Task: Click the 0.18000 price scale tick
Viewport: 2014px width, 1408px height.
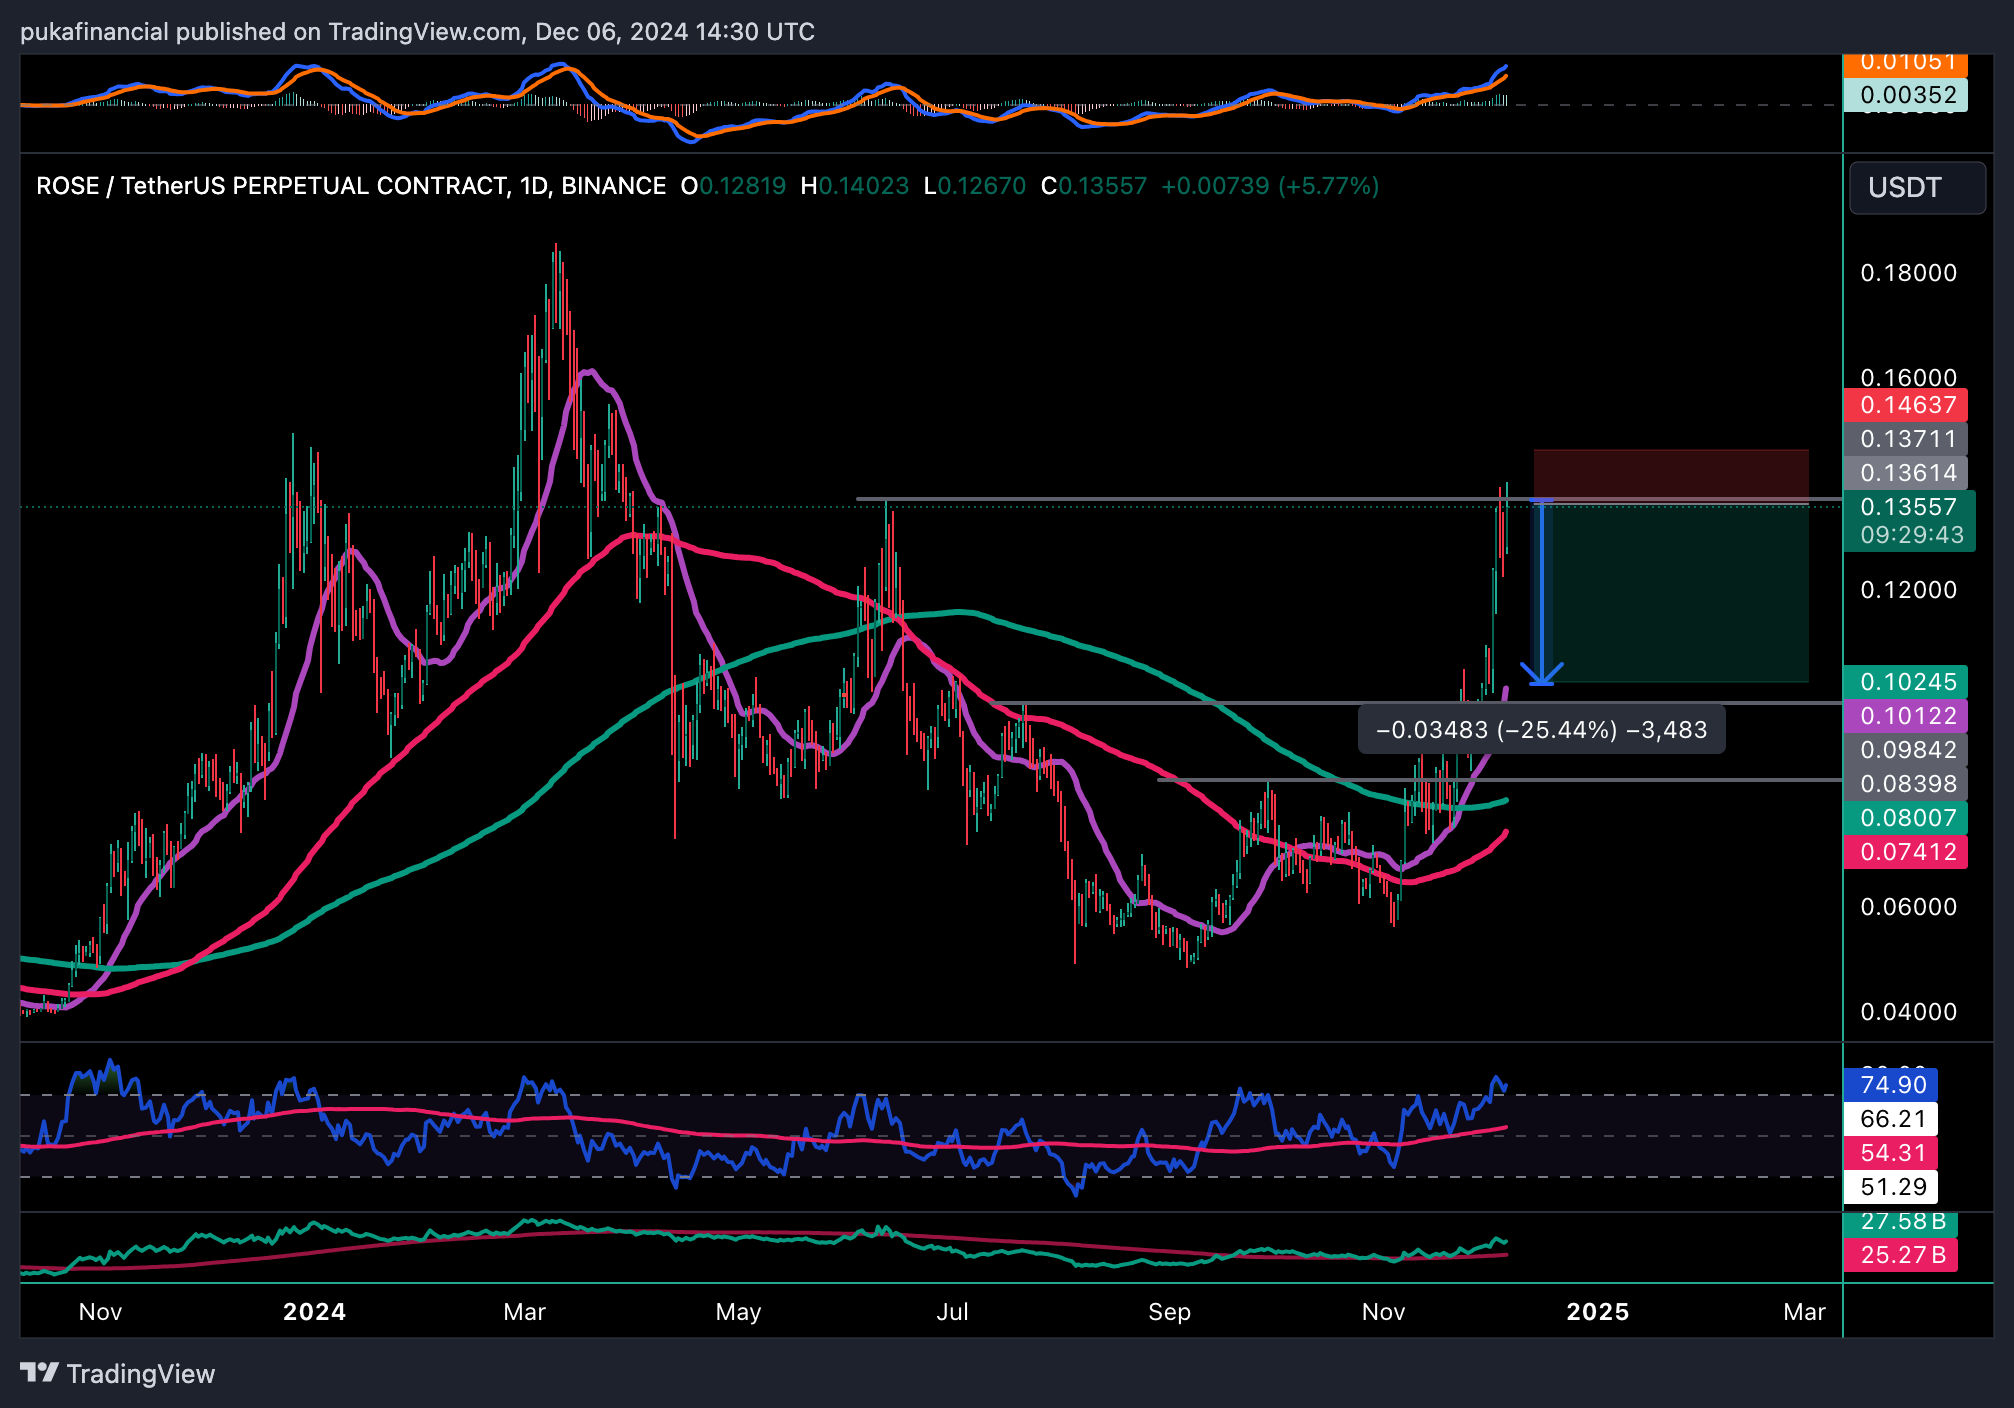Action: click(x=1908, y=273)
